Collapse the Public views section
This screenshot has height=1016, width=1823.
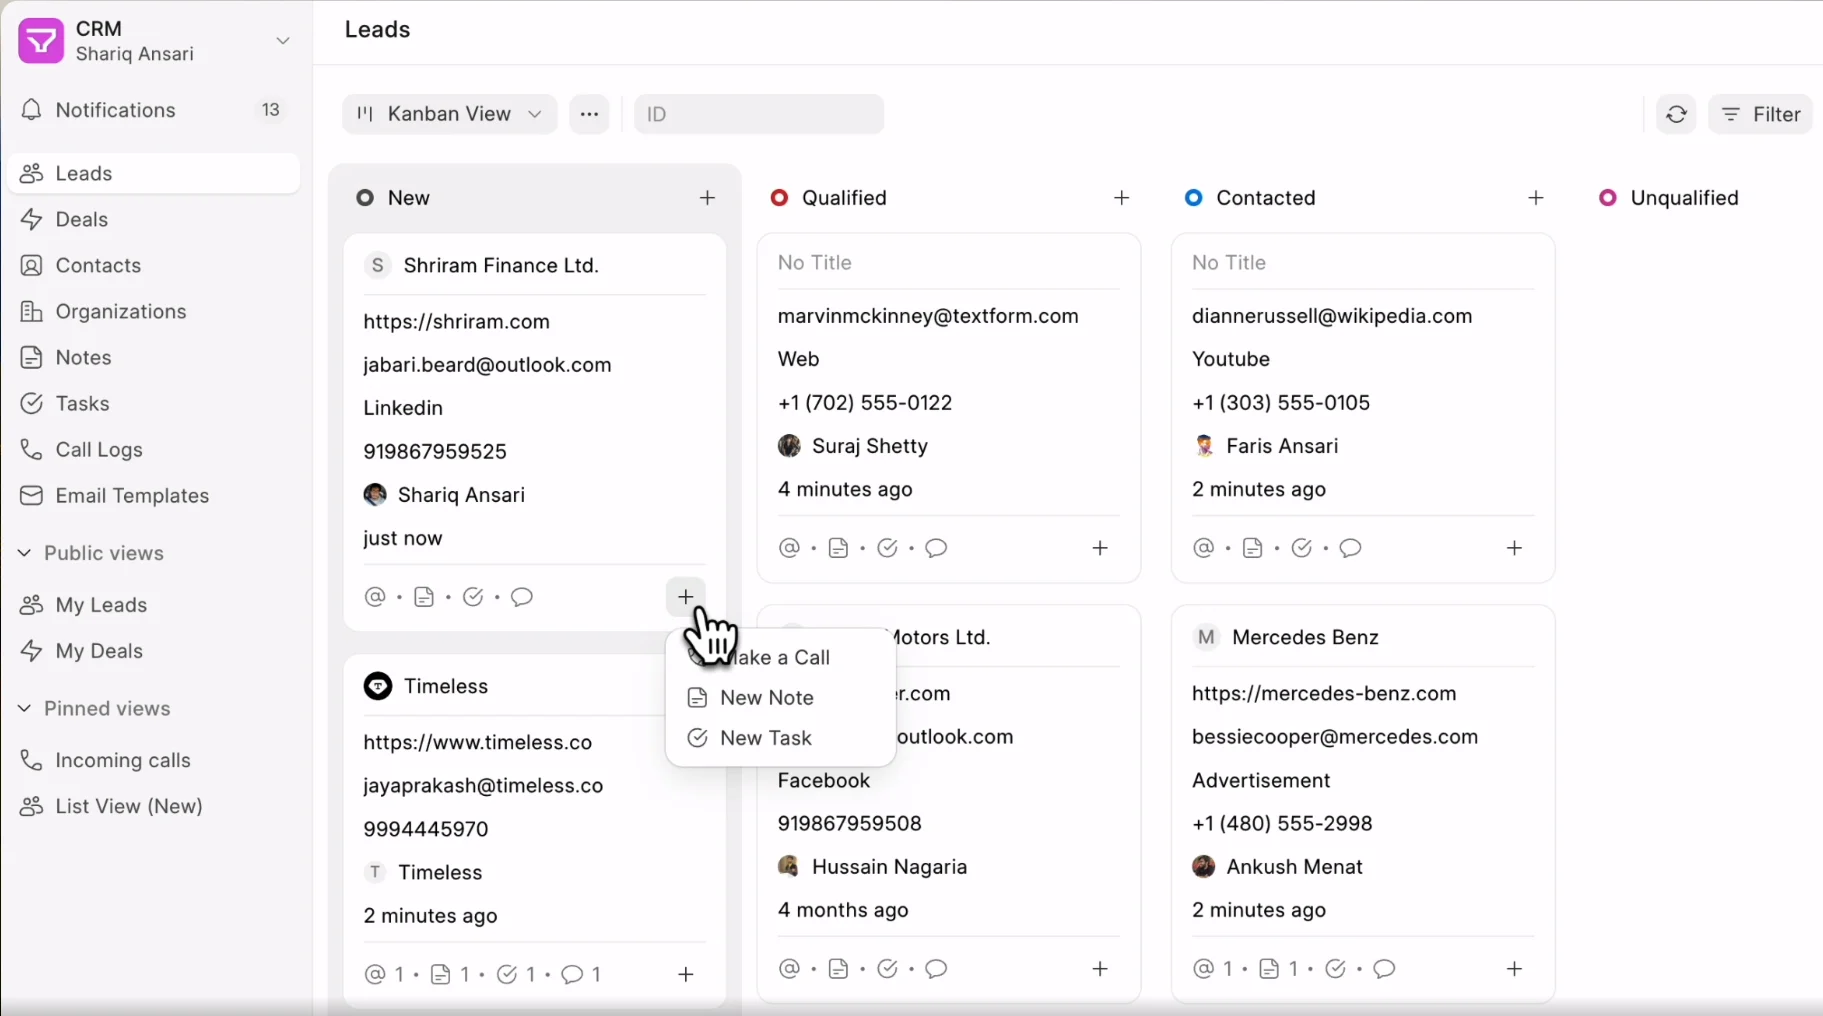(x=25, y=553)
